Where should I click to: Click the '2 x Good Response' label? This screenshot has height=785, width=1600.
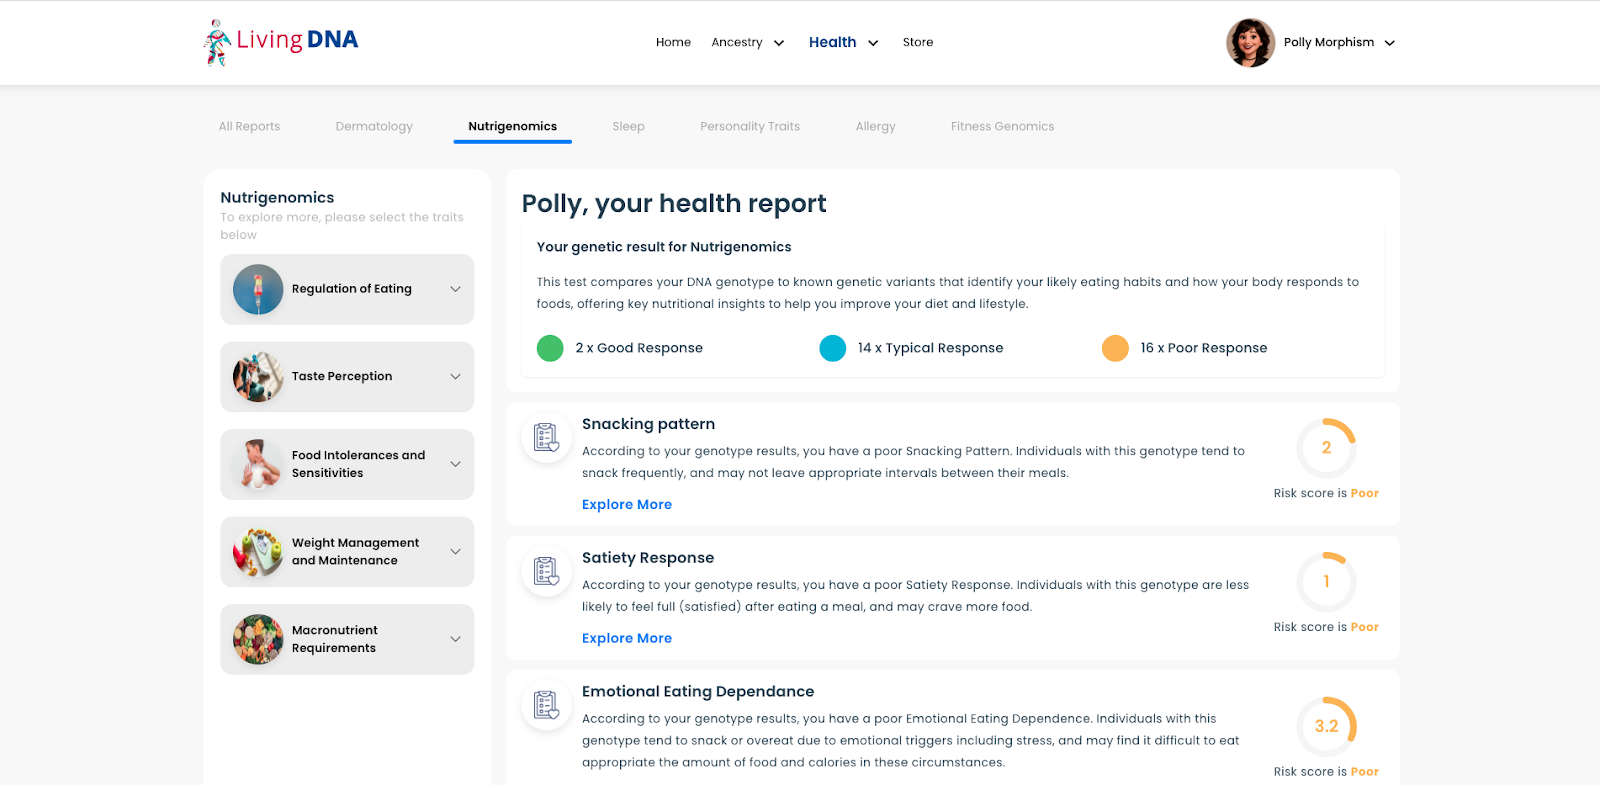639,348
